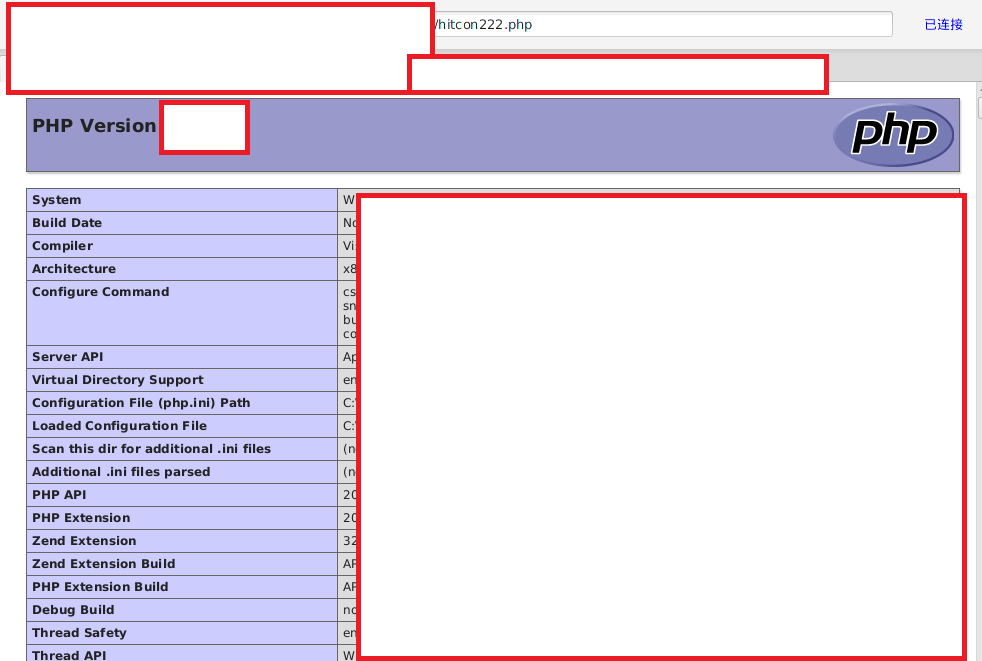Select 'Scan this dir for additional .ini files'
982x661 pixels.
tap(152, 449)
